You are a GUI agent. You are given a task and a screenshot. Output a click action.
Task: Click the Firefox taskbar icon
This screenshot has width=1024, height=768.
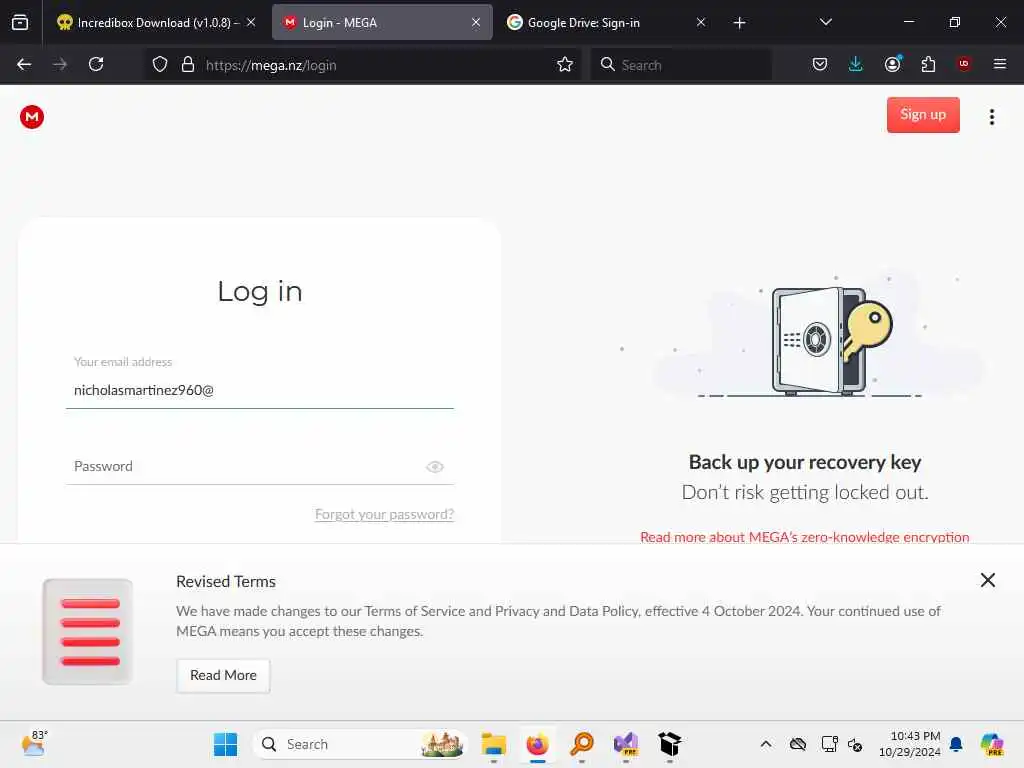[537, 744]
